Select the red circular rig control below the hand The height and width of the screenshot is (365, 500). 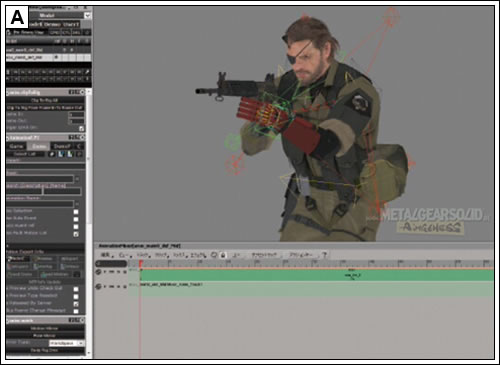tap(235, 166)
